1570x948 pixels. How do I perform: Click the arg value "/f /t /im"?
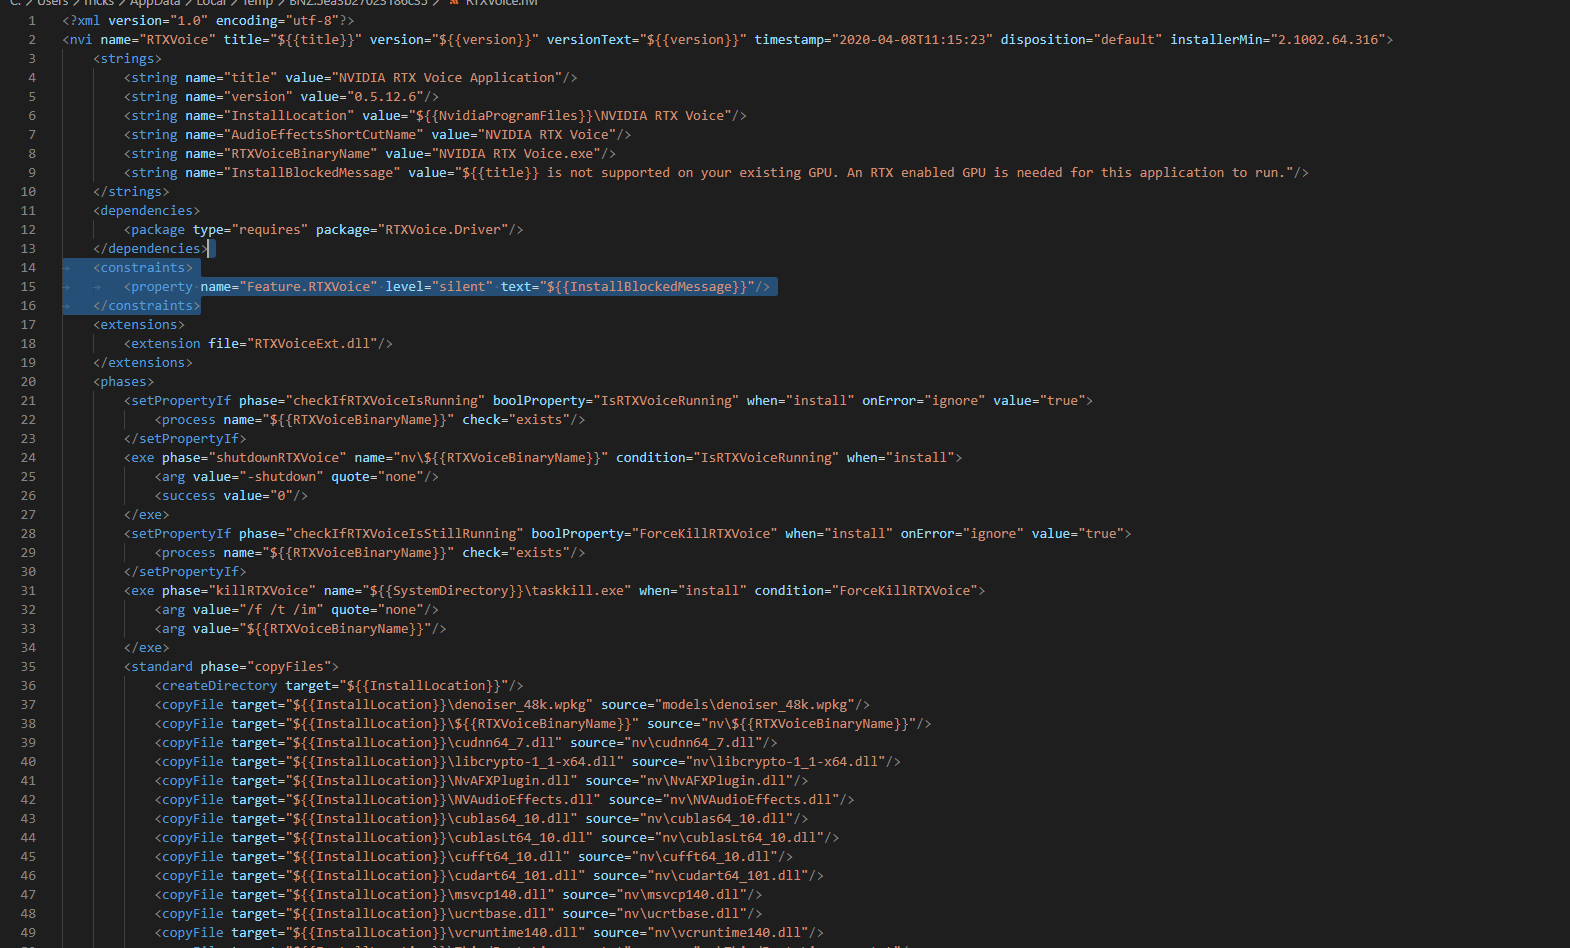coord(281,609)
